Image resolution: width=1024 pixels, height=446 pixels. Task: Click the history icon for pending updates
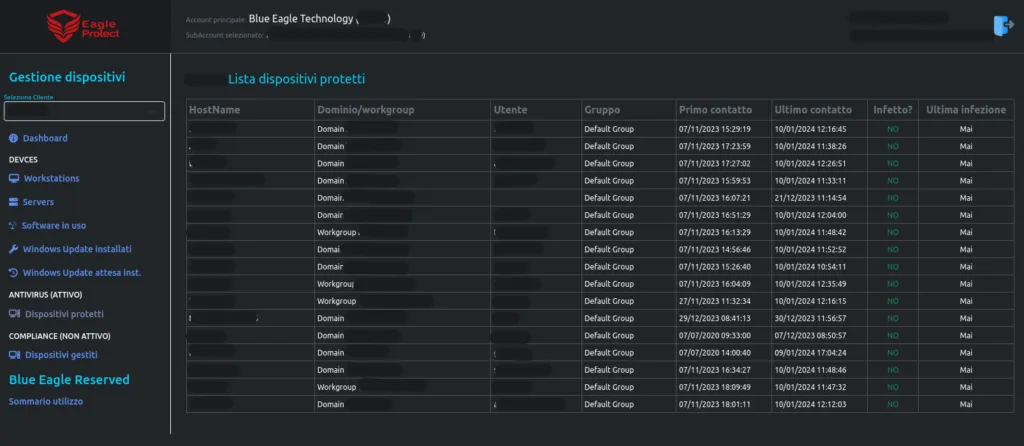click(13, 273)
